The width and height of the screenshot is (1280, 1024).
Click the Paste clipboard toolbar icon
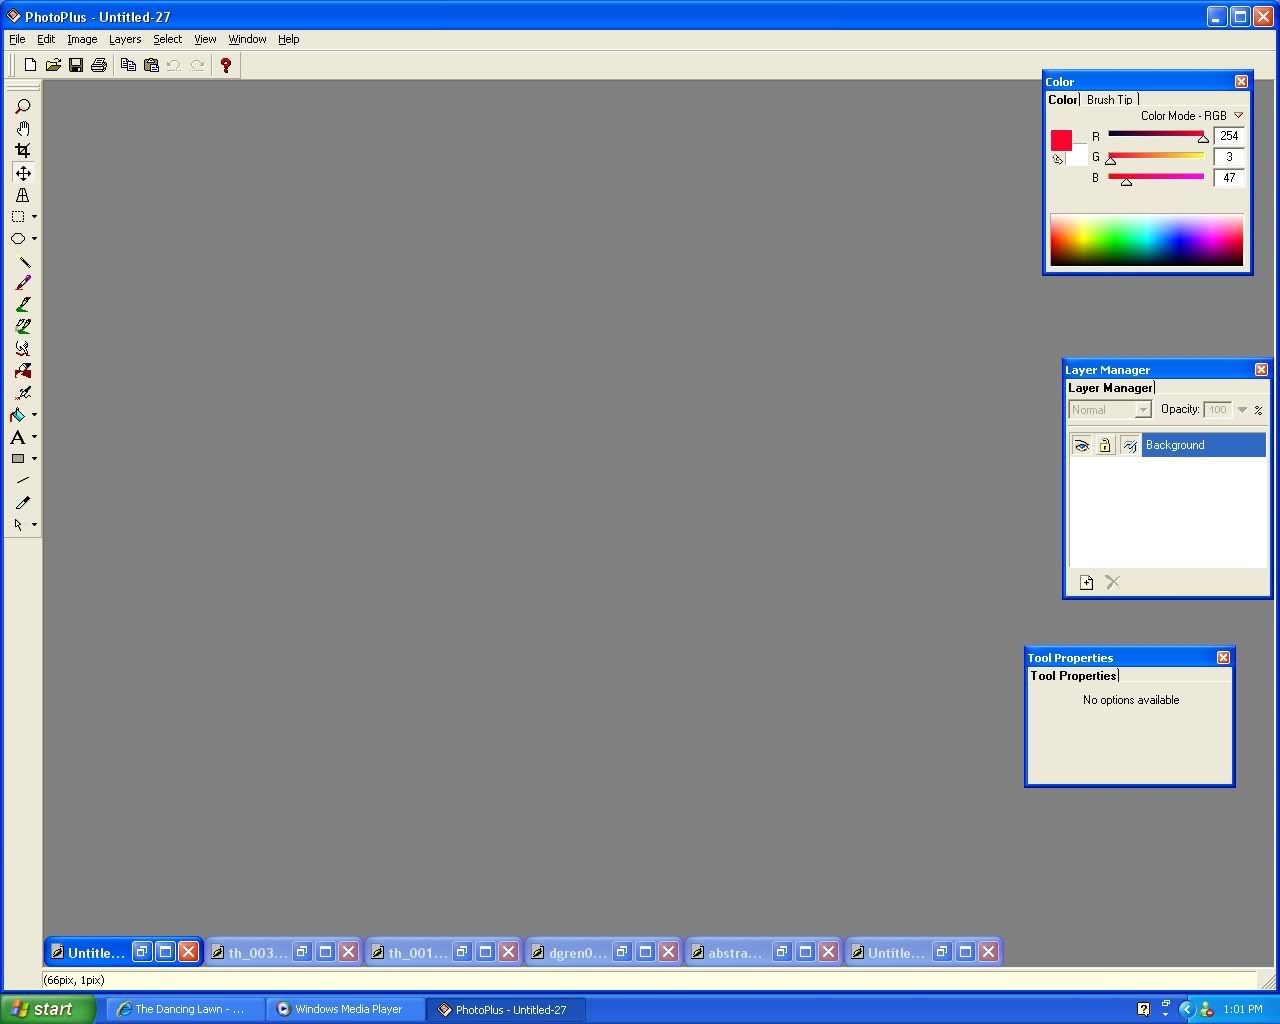click(x=151, y=65)
